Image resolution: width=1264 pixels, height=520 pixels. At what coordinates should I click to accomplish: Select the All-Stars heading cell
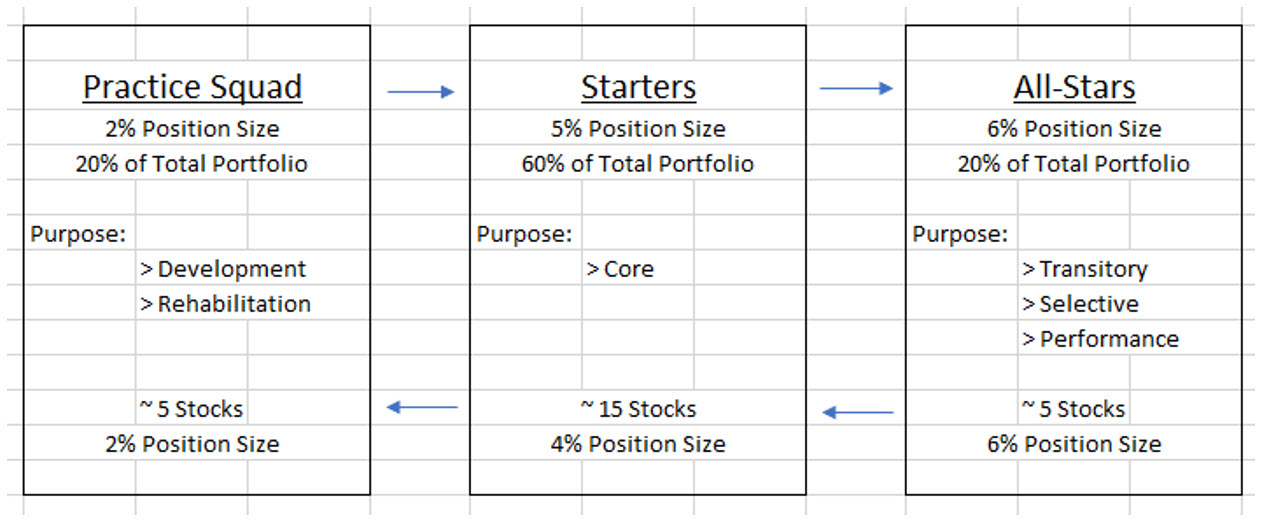click(x=1074, y=87)
